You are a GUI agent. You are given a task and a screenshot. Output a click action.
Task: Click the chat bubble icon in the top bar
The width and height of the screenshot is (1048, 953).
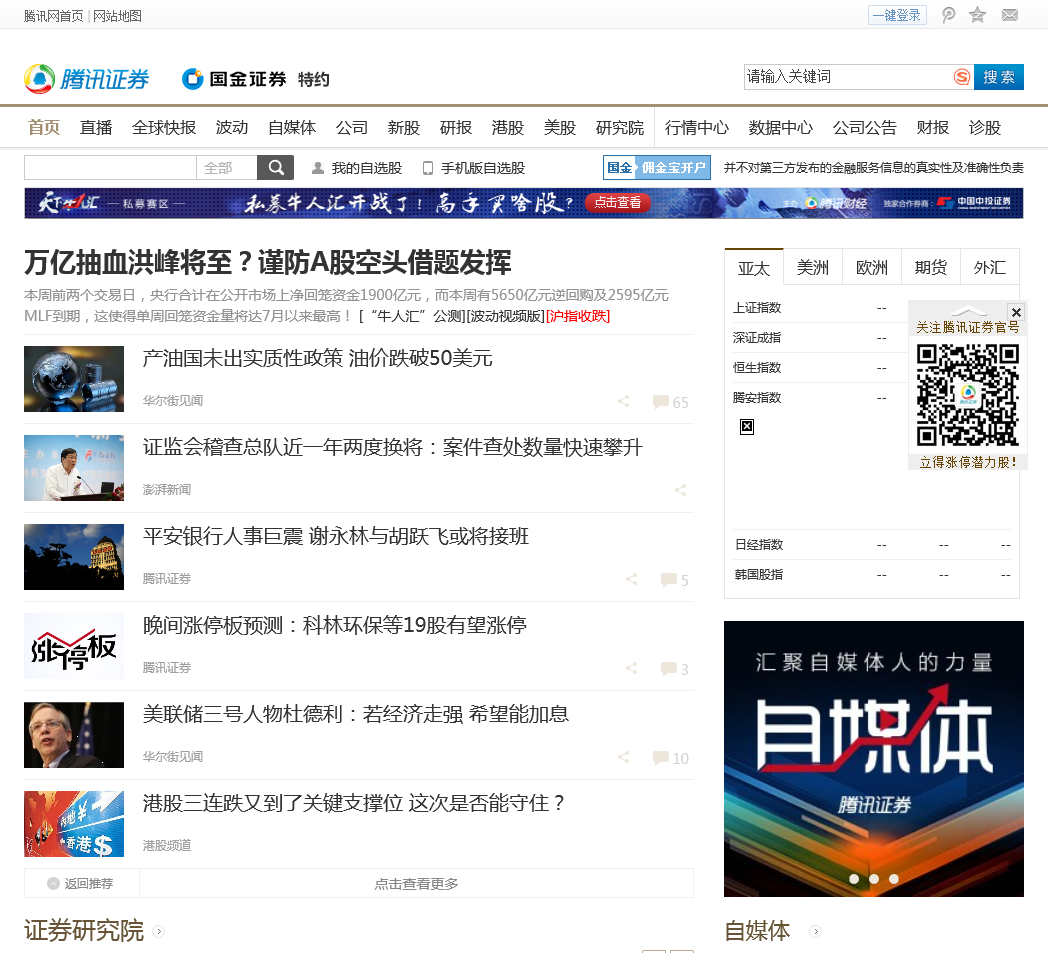[x=948, y=15]
